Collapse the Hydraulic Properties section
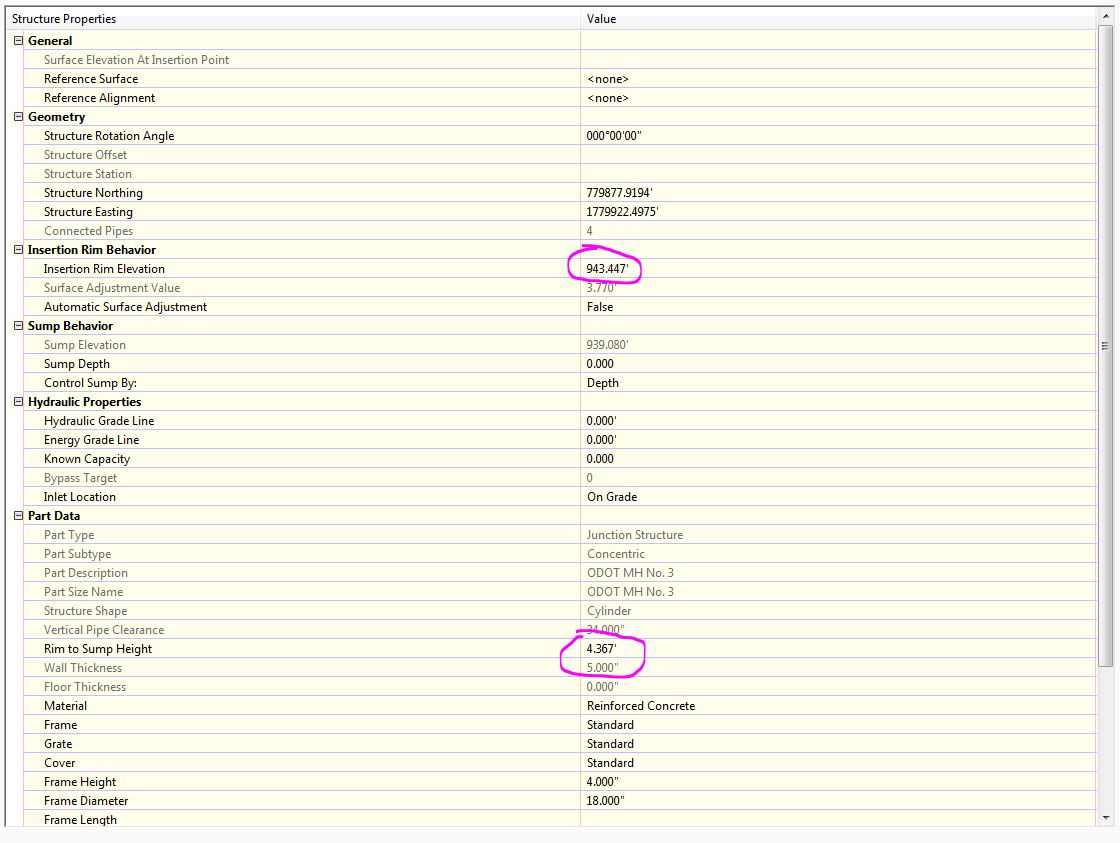1120x843 pixels. pos(19,401)
